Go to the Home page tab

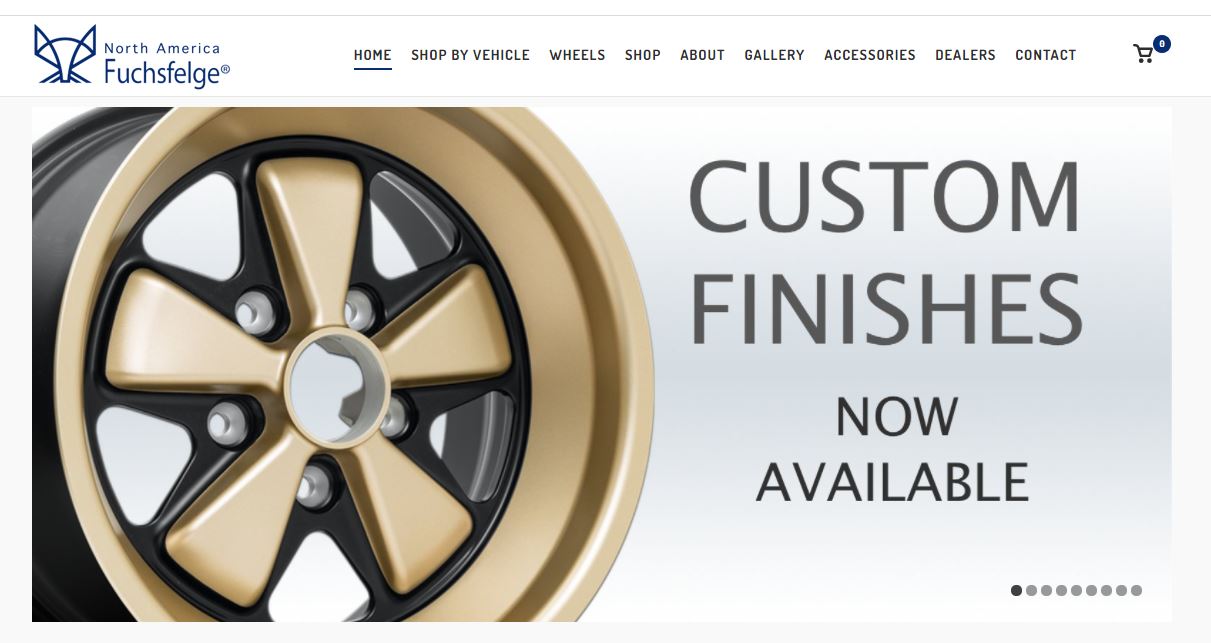click(372, 55)
